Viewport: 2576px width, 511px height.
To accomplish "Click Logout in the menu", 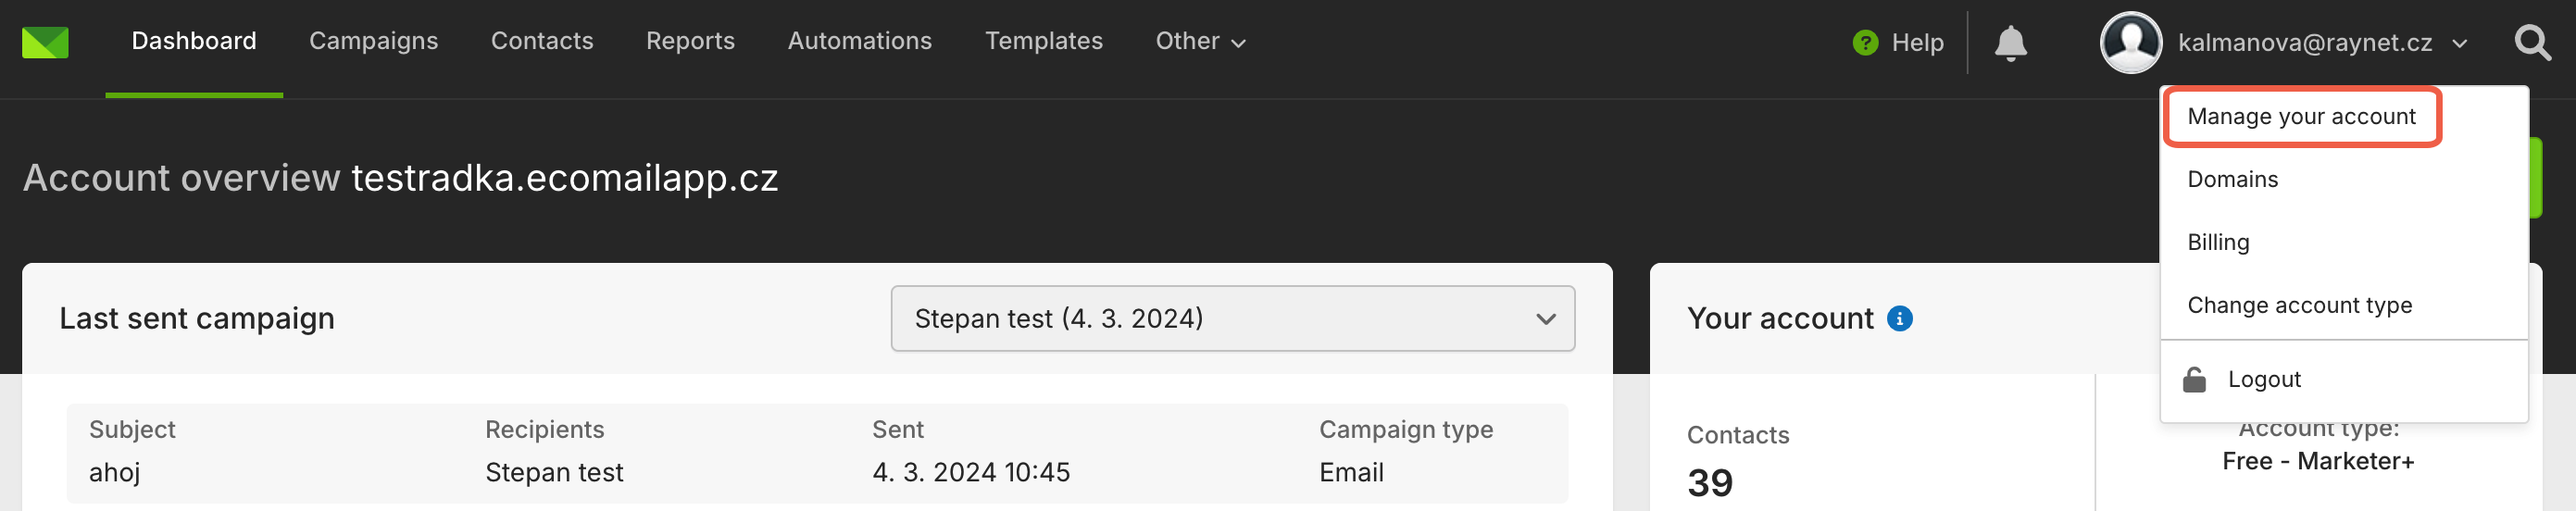I will pos(2264,380).
